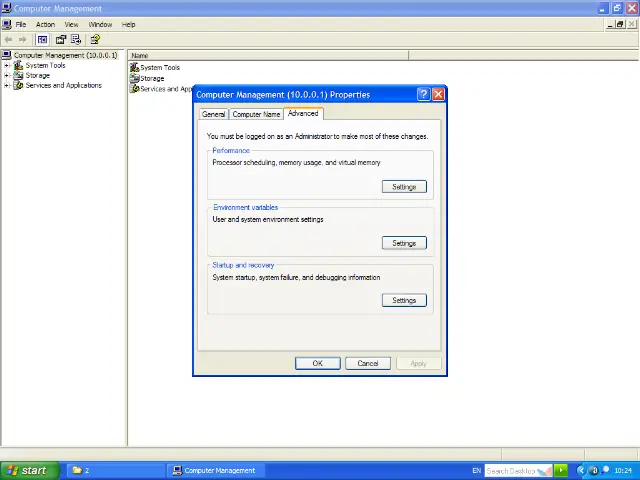Click the Export List toolbar icon
This screenshot has width=640, height=480.
coord(76,40)
